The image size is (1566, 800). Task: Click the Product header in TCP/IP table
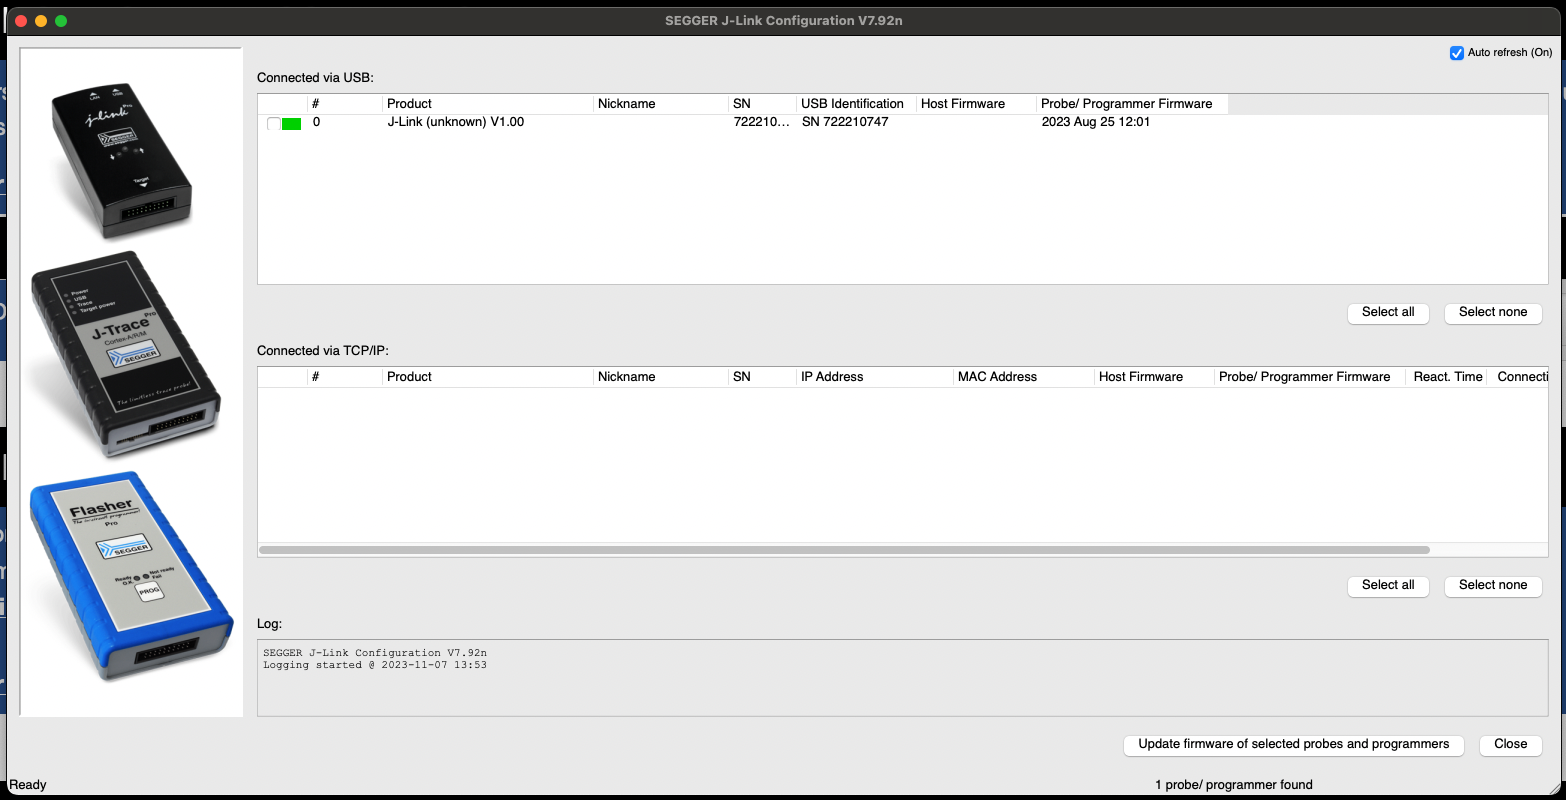point(488,377)
